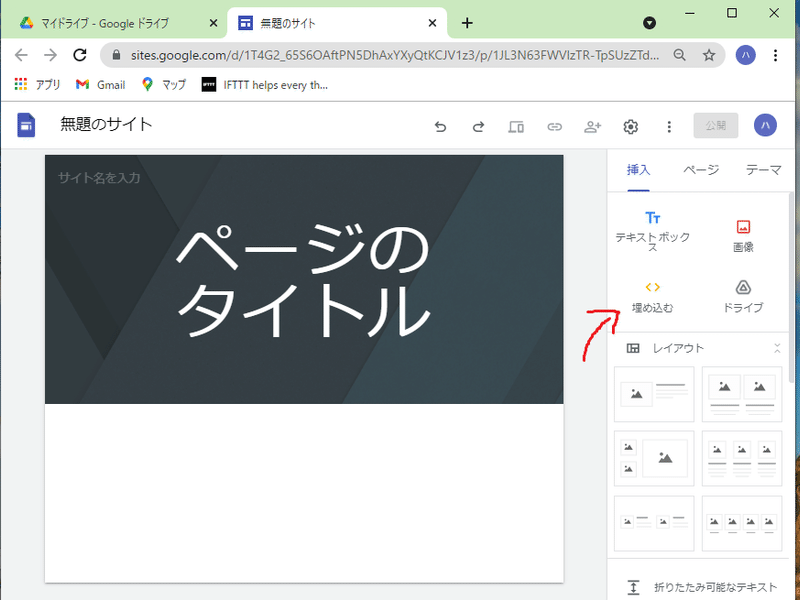View site security lock info
This screenshot has width=800, height=600.
(x=116, y=55)
